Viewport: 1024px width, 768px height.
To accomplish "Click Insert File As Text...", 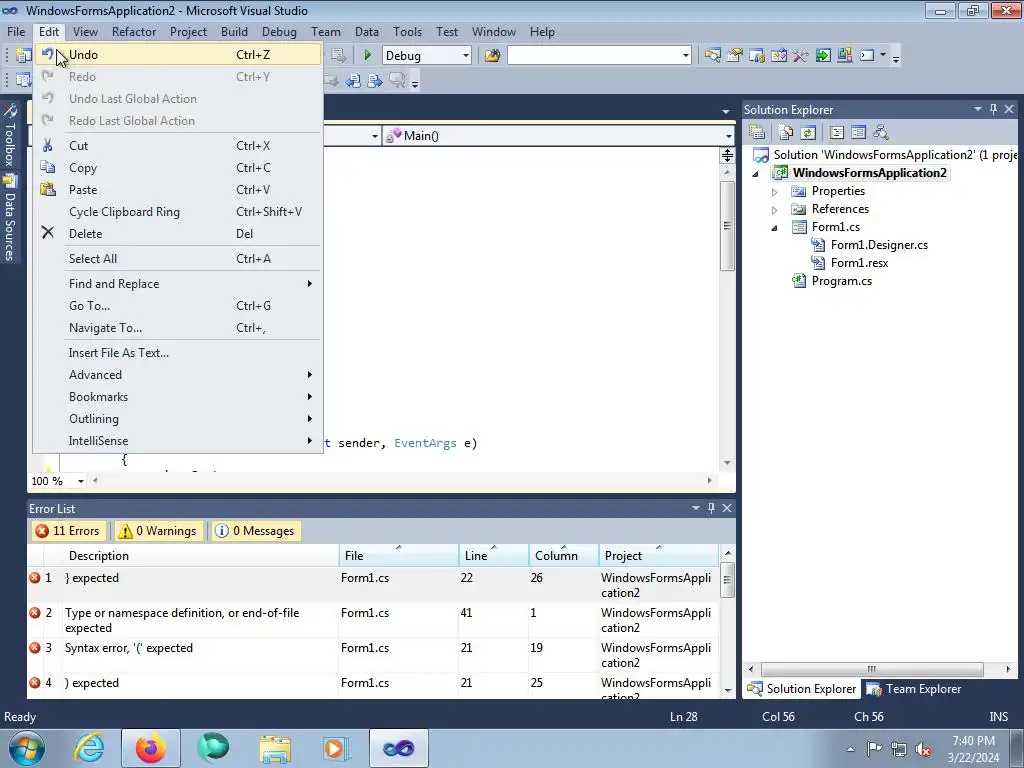I will coord(178,353).
